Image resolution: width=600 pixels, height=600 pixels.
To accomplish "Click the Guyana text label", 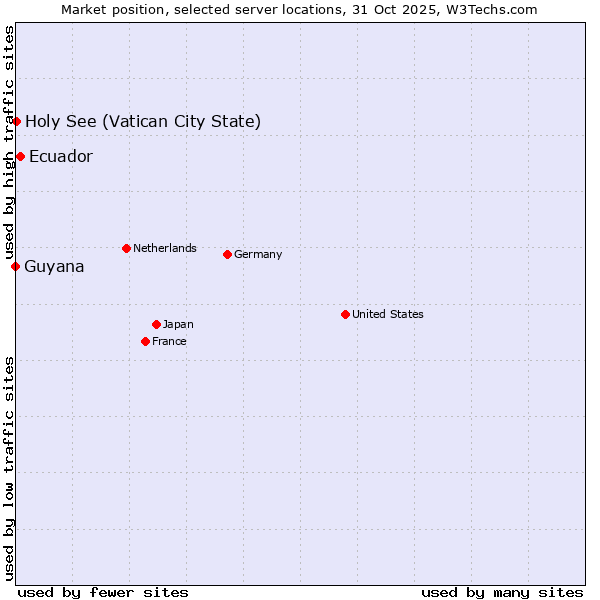I will pyautogui.click(x=54, y=267).
